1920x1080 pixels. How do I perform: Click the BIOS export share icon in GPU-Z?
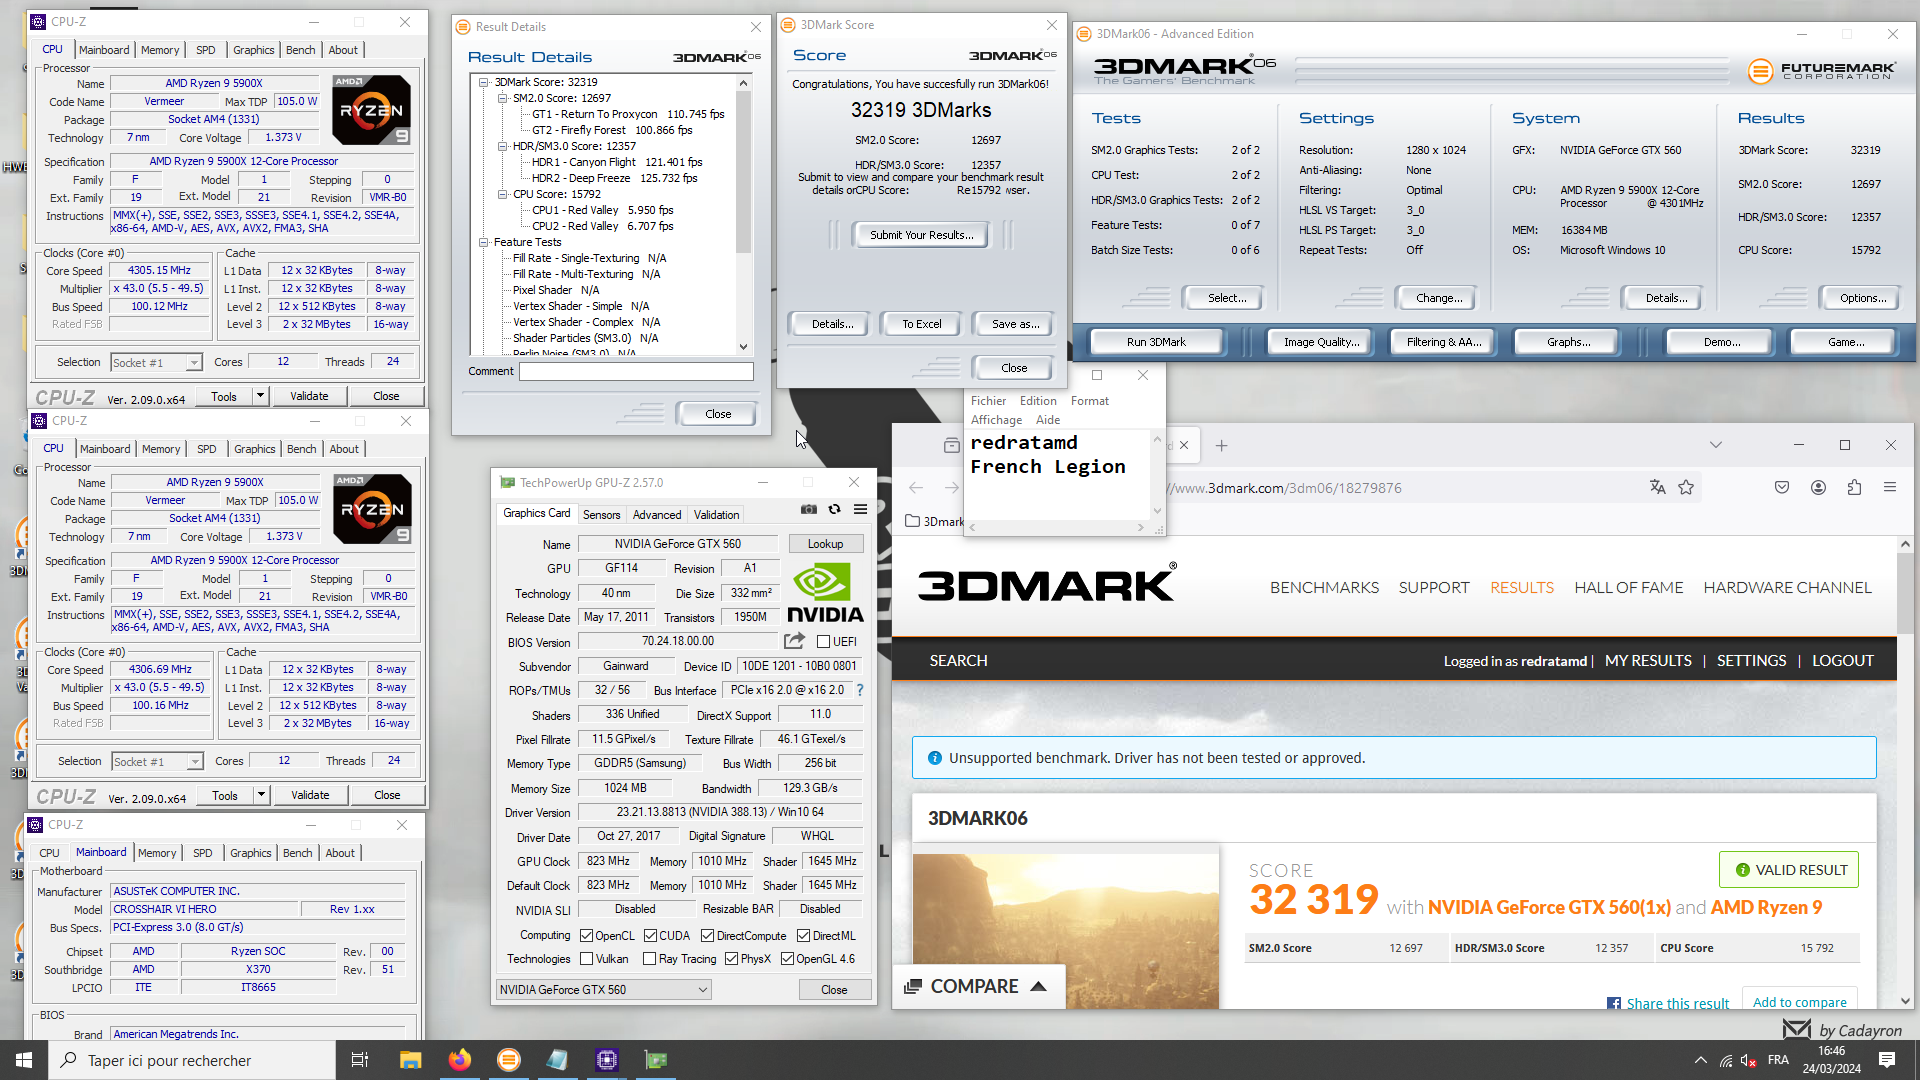coord(794,641)
